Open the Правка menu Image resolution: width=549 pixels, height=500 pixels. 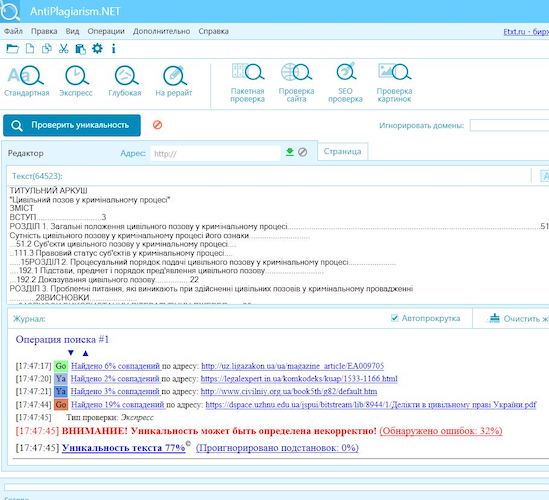(44, 31)
